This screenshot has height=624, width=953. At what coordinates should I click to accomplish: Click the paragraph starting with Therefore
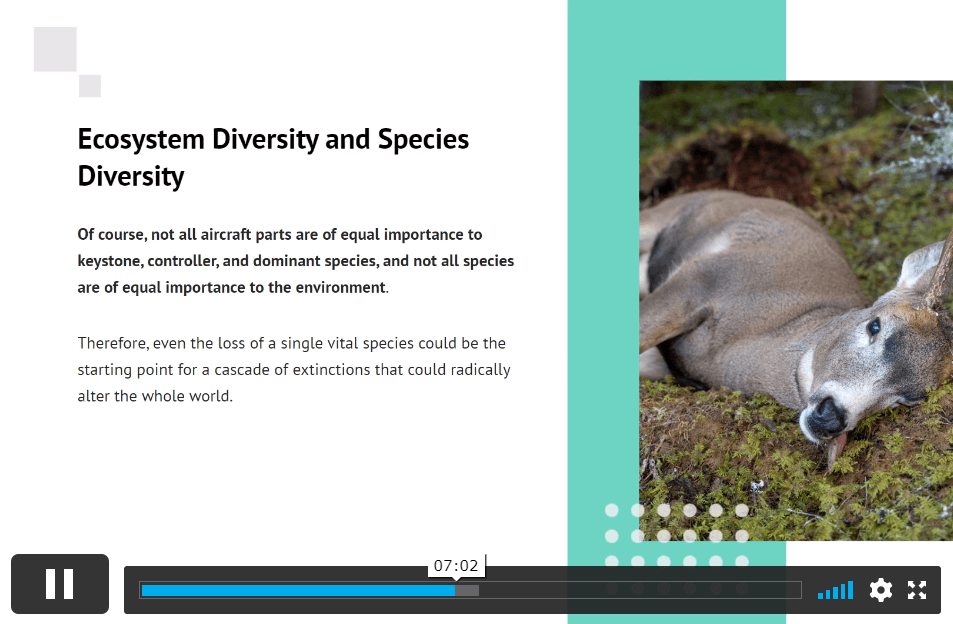tap(294, 369)
